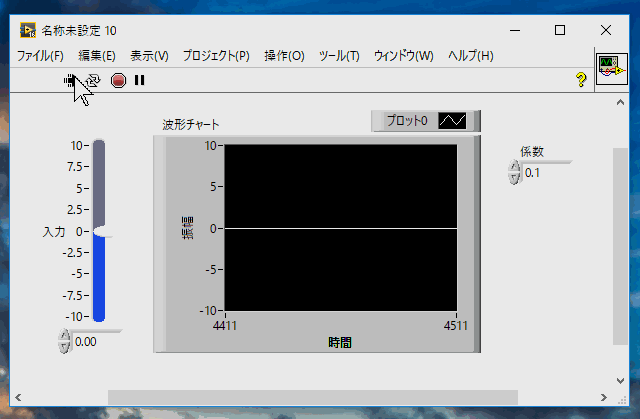Open the 操作(O) menu
The height and width of the screenshot is (419, 640).
click(x=284, y=55)
